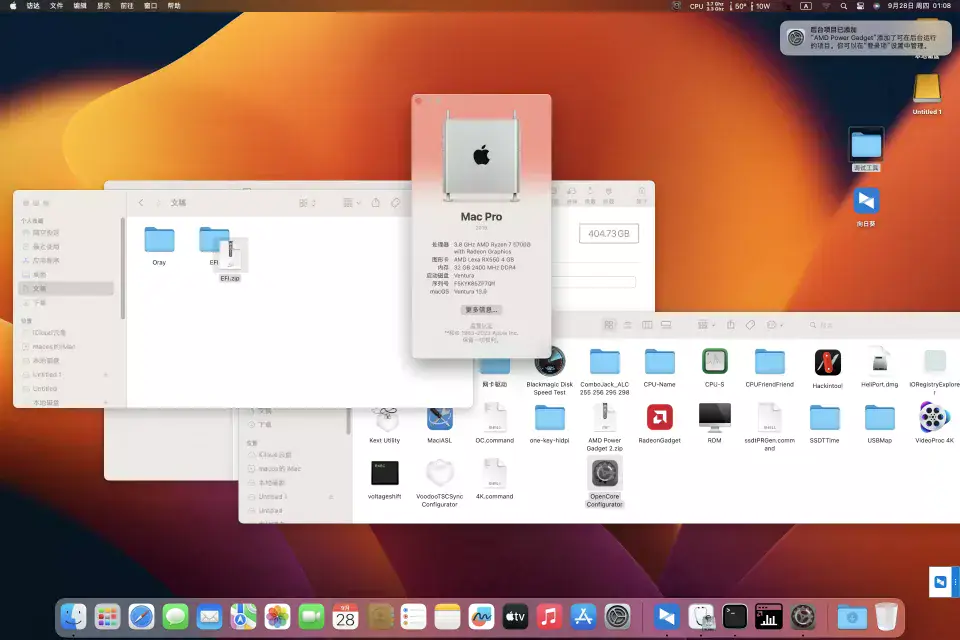Select the RDM display utility

tap(714, 418)
